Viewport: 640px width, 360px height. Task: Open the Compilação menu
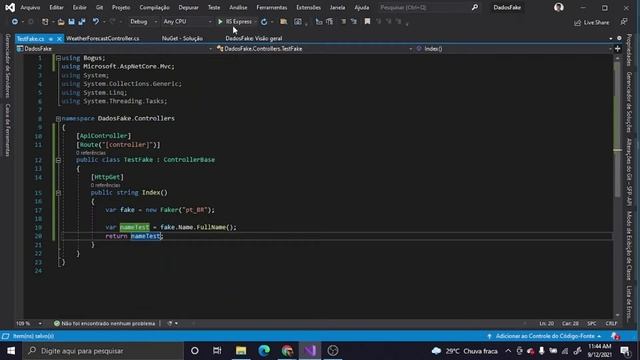click(154, 7)
